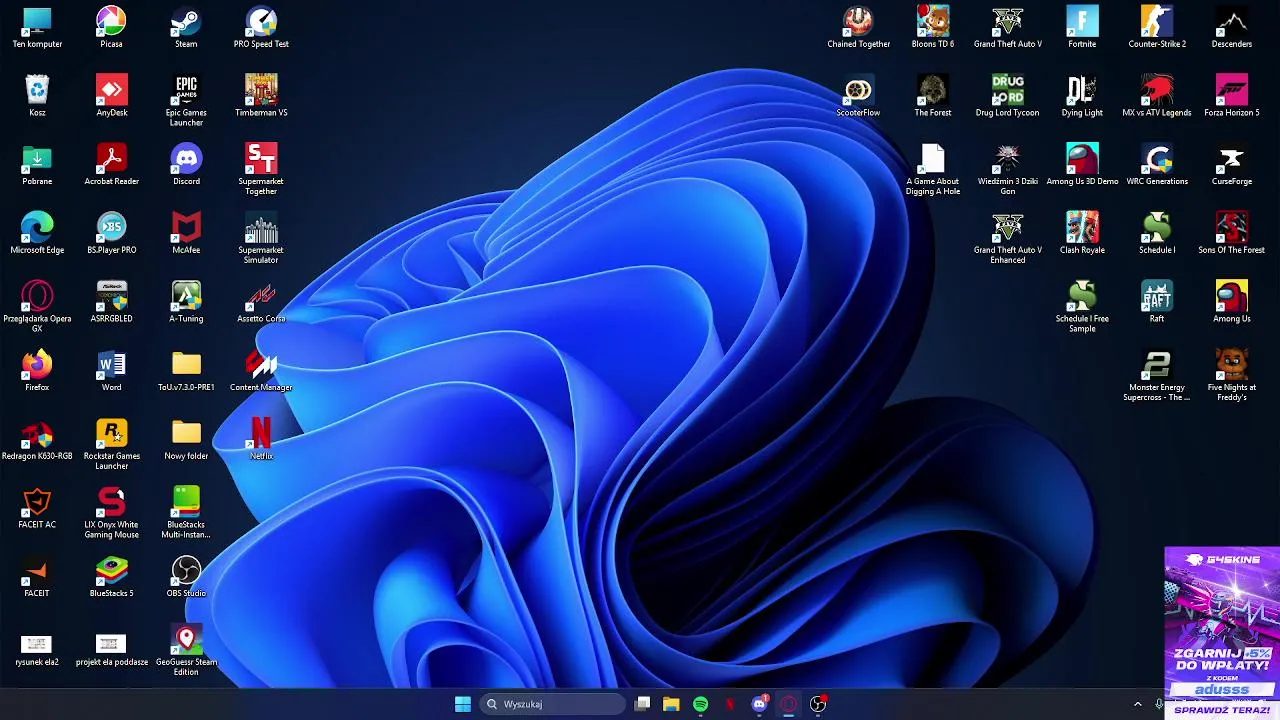Open Discord desktop shortcut

pyautogui.click(x=186, y=165)
